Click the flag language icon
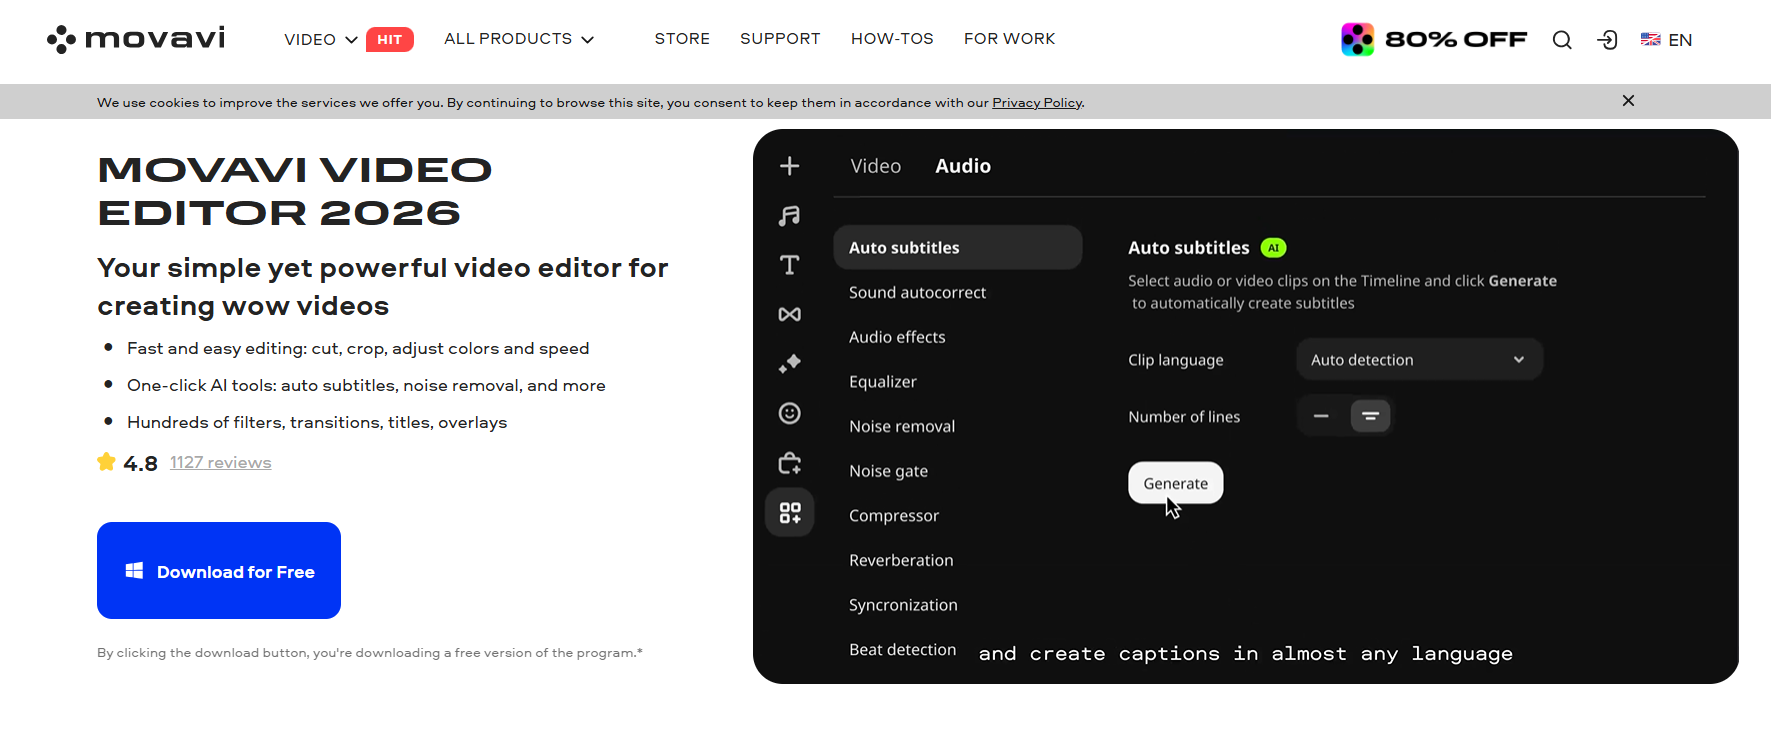Image resolution: width=1771 pixels, height=738 pixels. click(1651, 40)
